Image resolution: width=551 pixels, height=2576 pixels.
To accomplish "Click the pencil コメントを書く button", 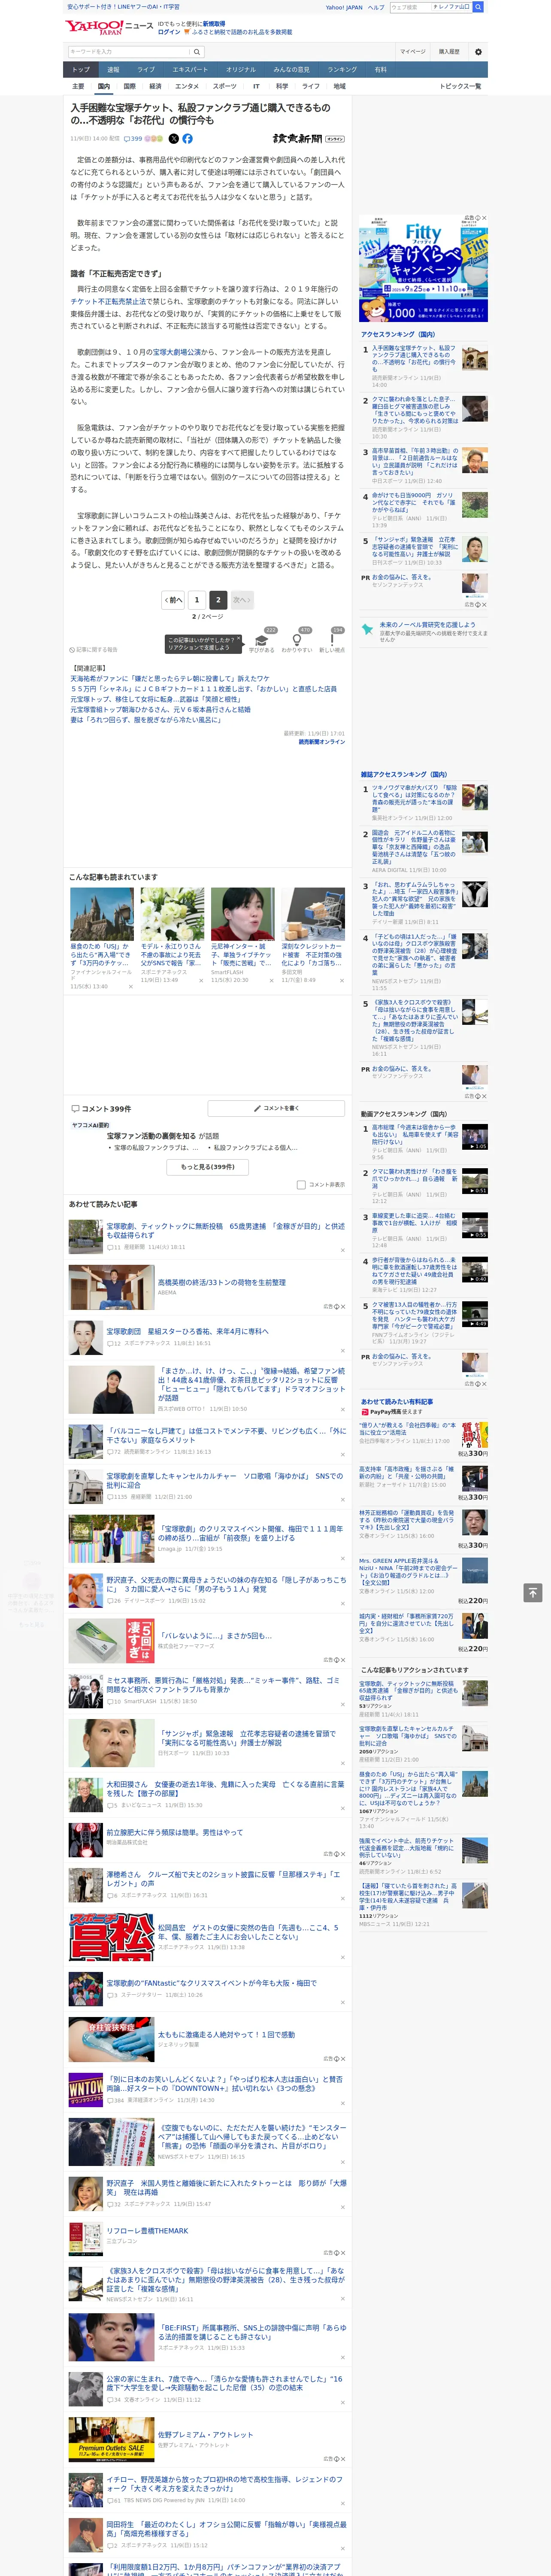I will coord(276,1108).
